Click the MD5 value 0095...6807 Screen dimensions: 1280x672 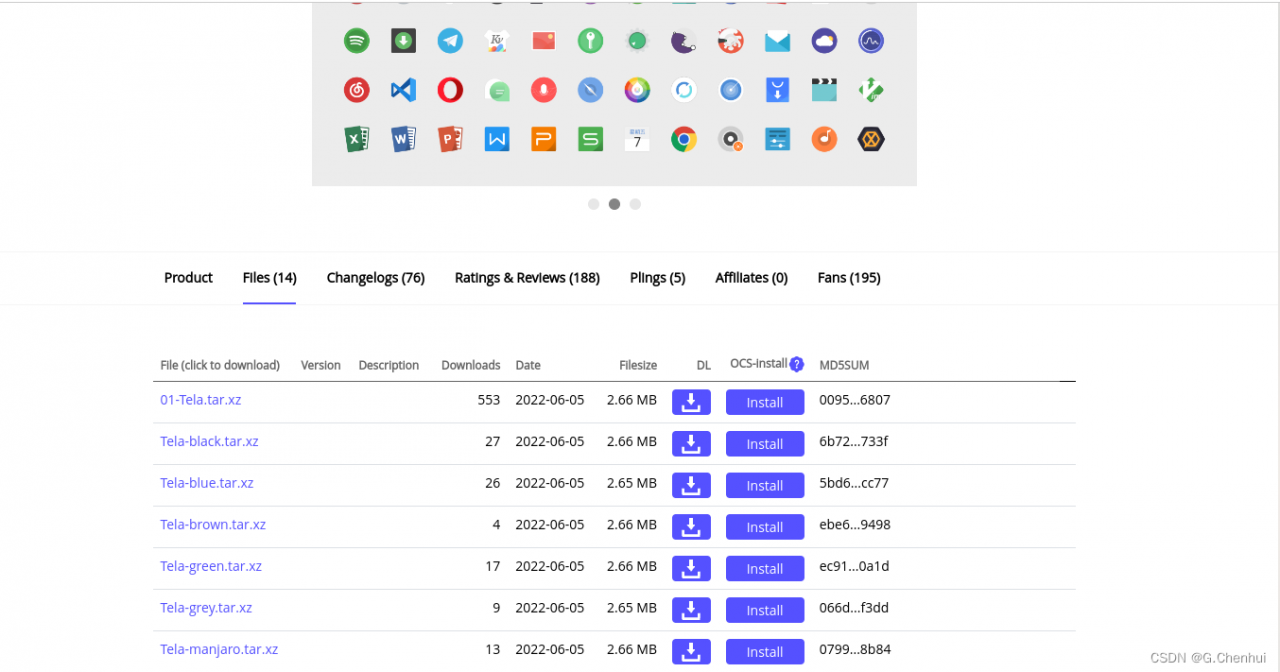[854, 400]
